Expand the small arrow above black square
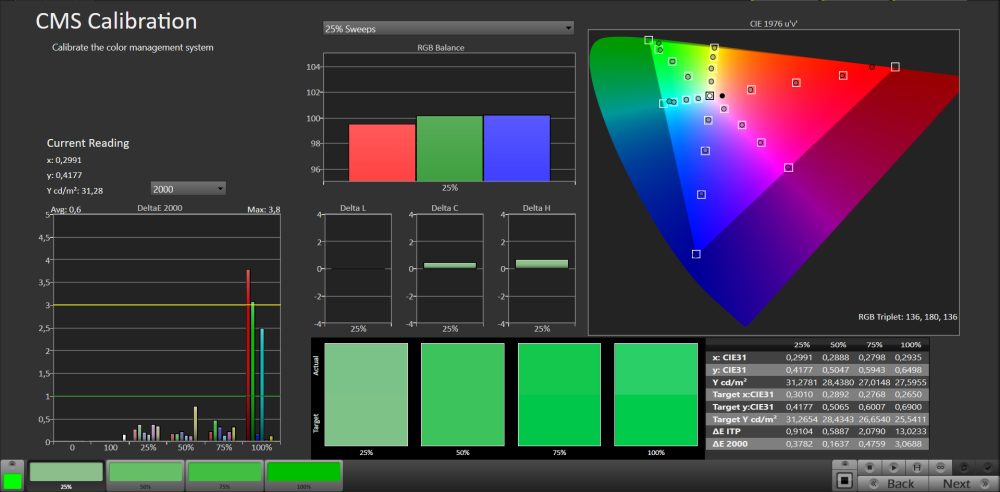Viewport: 1000px width, 492px height. coord(845,464)
